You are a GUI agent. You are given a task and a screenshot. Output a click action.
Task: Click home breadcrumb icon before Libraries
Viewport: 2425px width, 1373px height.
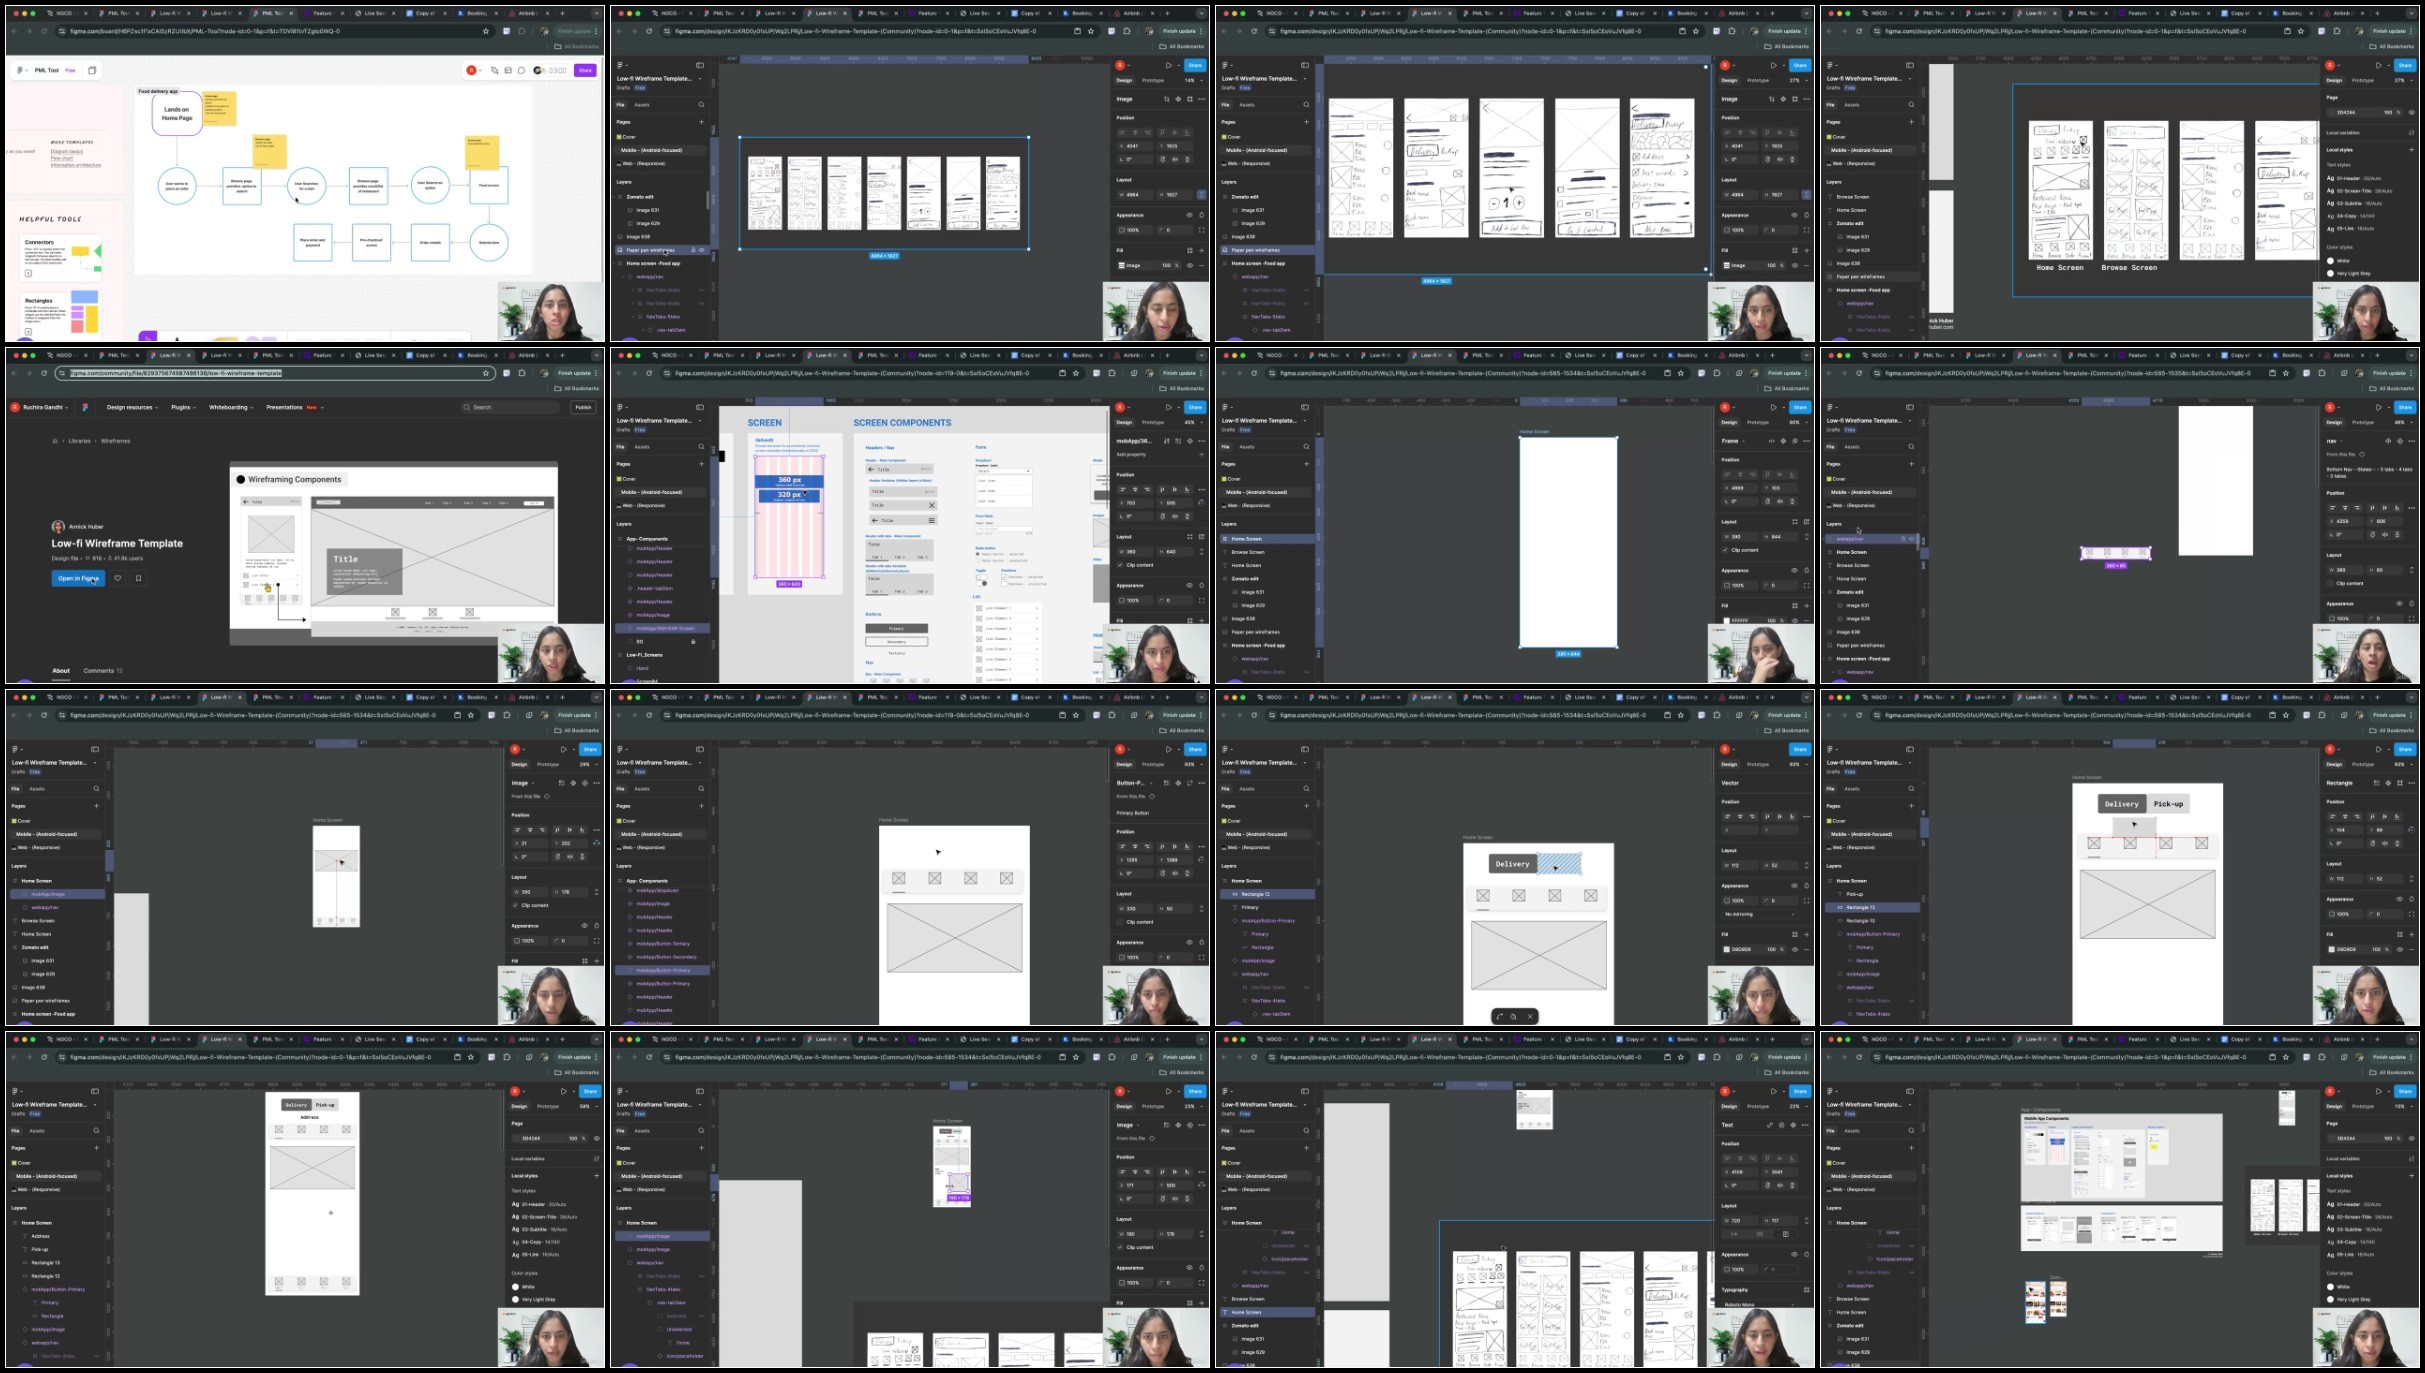[x=55, y=441]
